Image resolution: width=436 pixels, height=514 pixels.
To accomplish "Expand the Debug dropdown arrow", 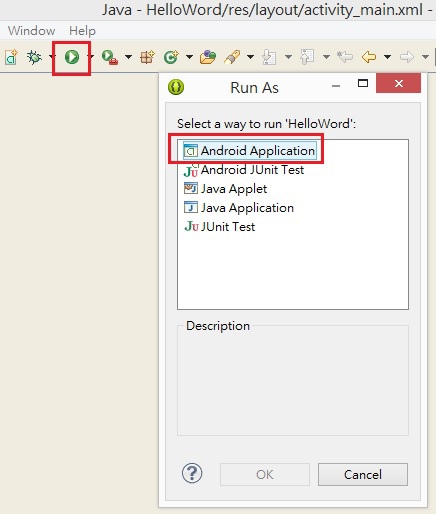I will [x=51, y=57].
